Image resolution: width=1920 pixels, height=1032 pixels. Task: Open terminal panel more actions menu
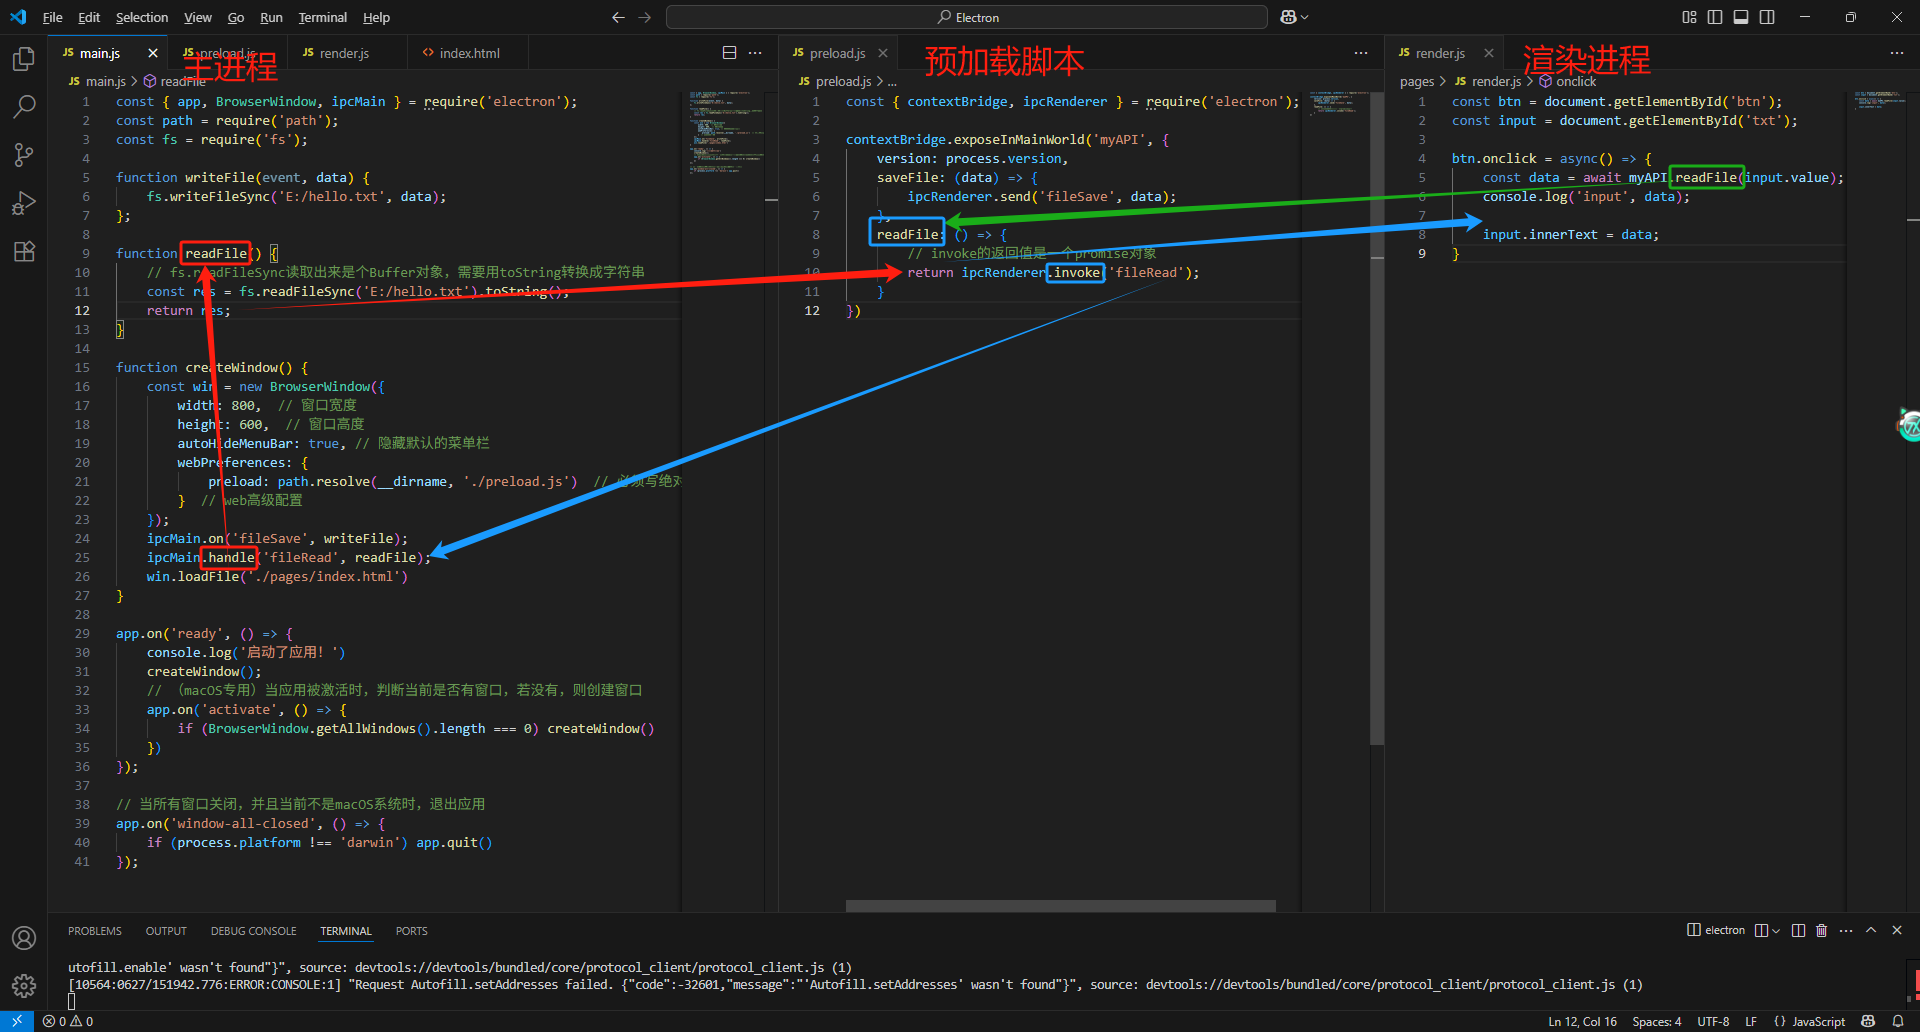pos(1846,930)
